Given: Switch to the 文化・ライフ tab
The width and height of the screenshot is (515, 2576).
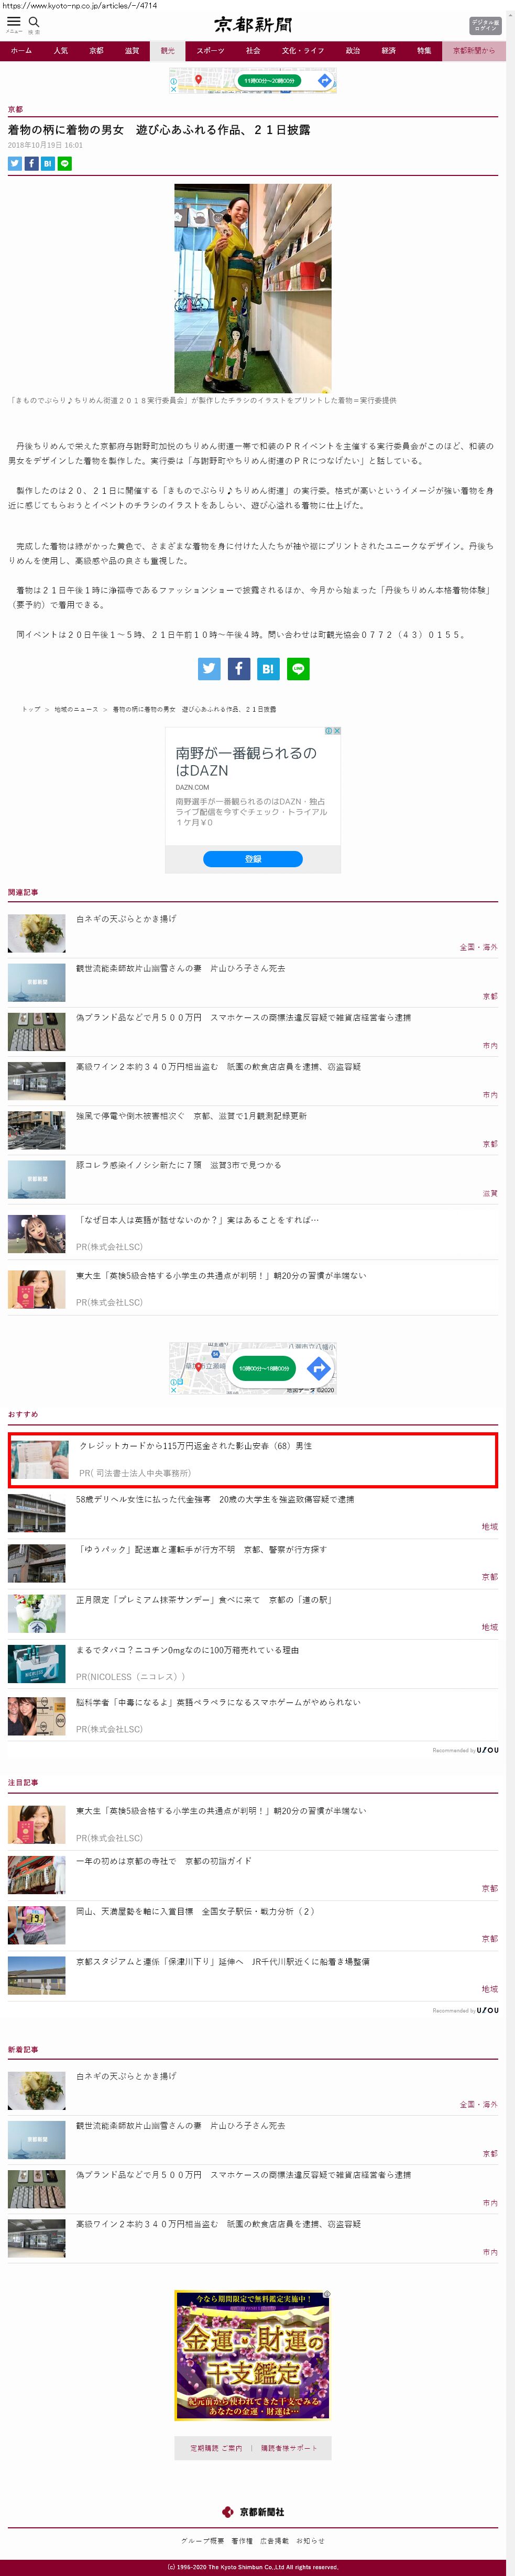Looking at the screenshot, I should point(302,51).
